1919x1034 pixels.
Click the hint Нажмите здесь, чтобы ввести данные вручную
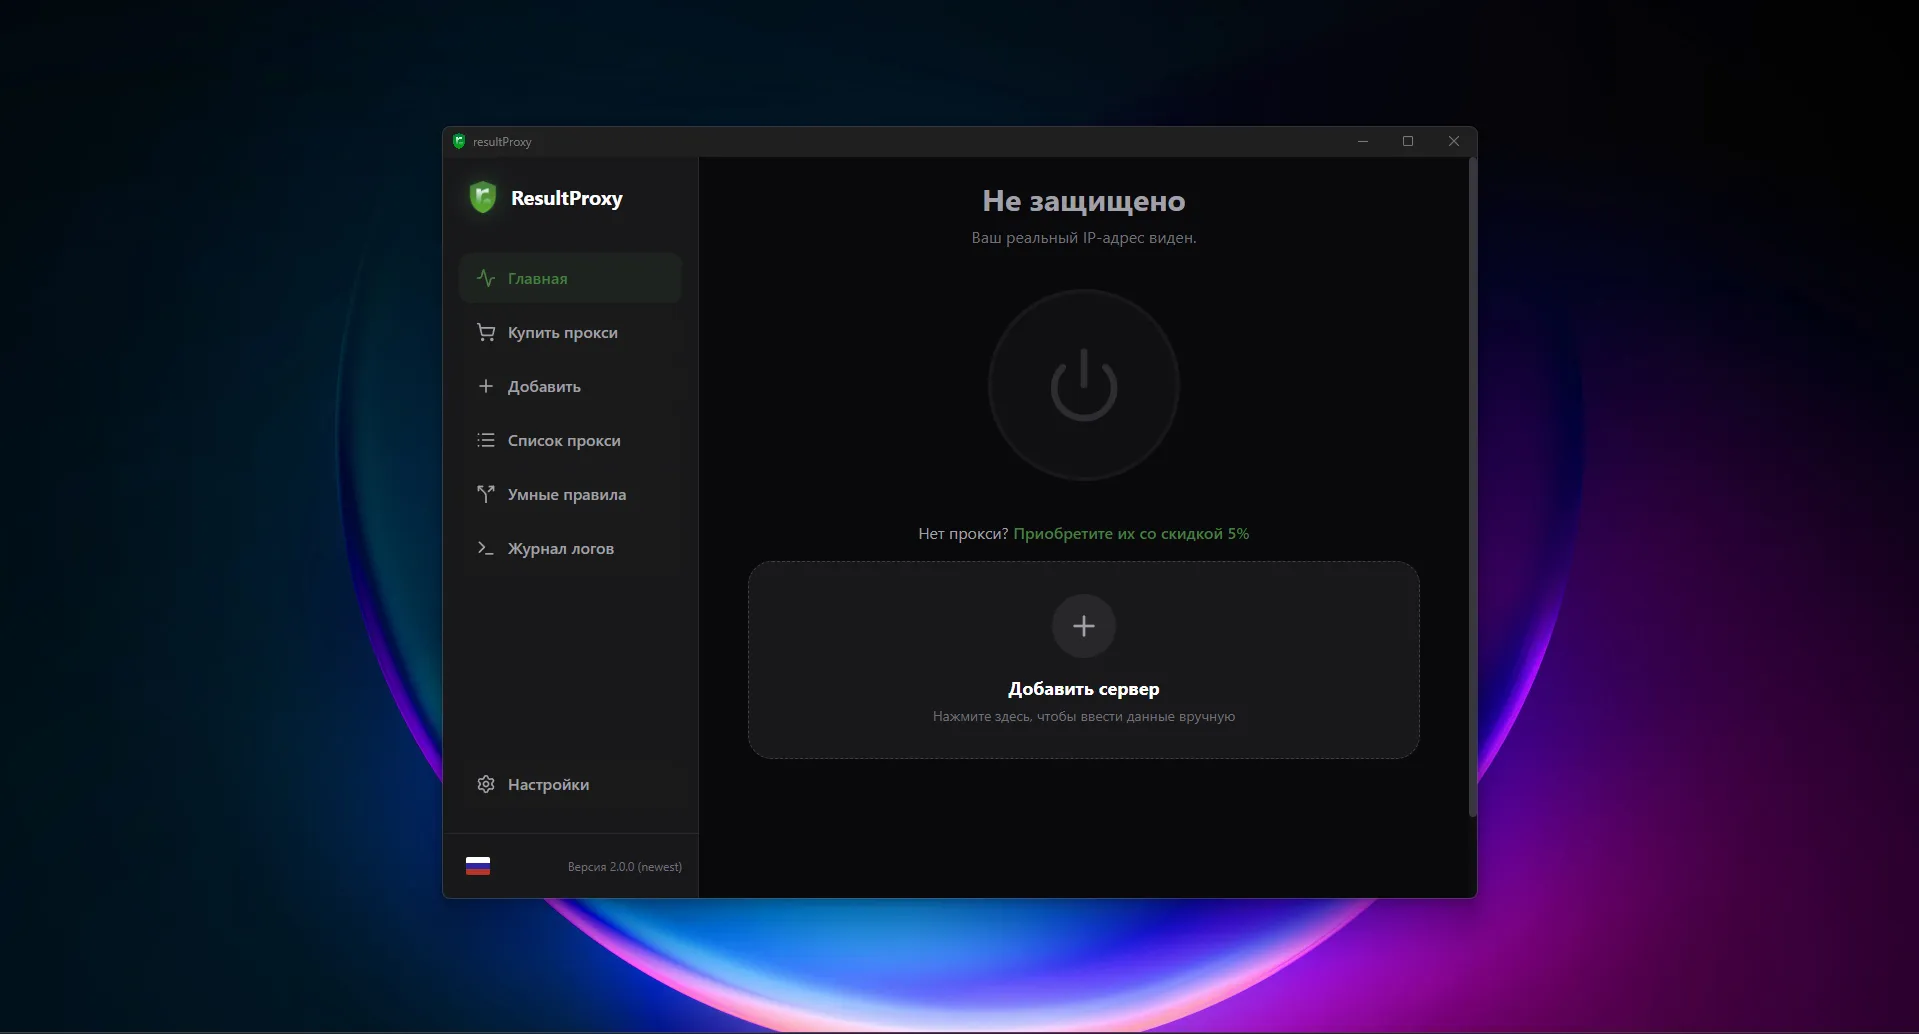(1084, 716)
